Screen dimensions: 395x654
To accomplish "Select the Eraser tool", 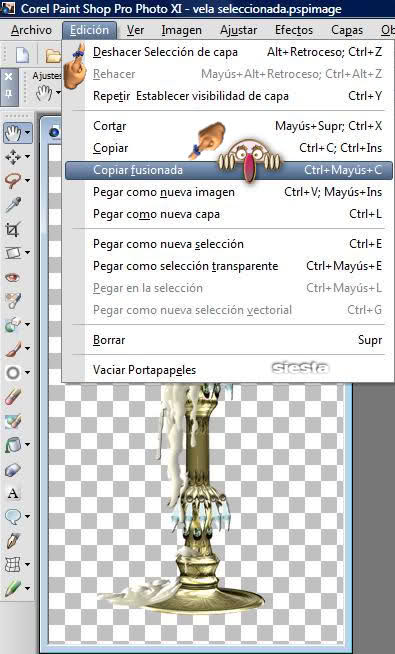I will 13,397.
